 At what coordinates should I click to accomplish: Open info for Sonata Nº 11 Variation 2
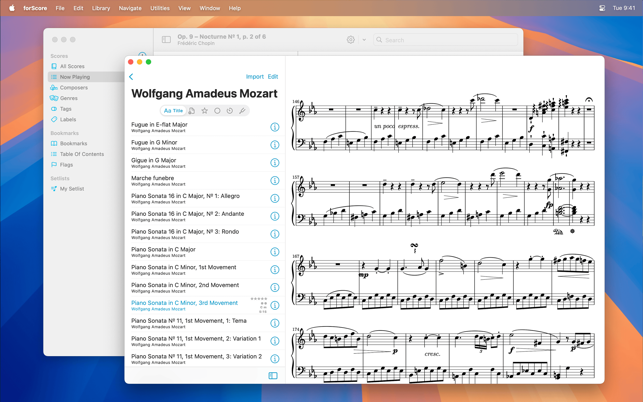275,359
